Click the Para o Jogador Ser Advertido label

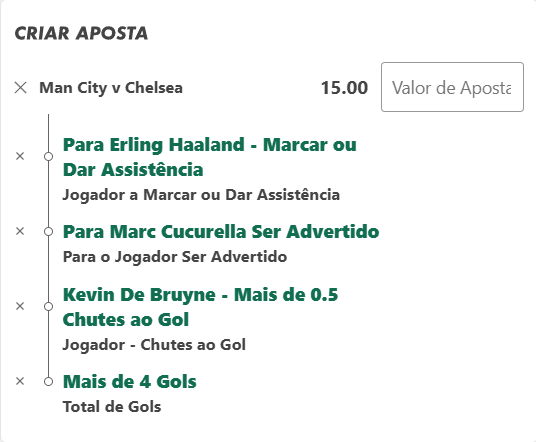pos(175,257)
